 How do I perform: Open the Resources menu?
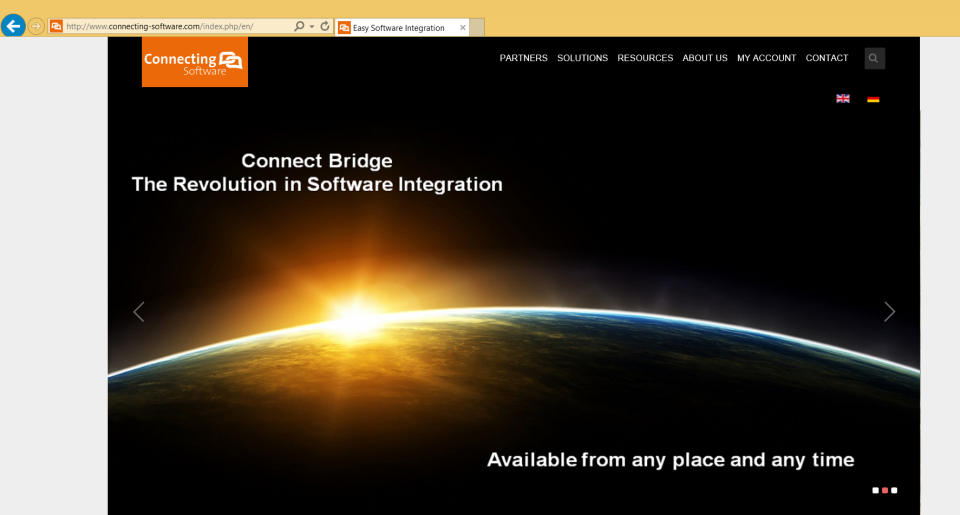click(x=645, y=58)
